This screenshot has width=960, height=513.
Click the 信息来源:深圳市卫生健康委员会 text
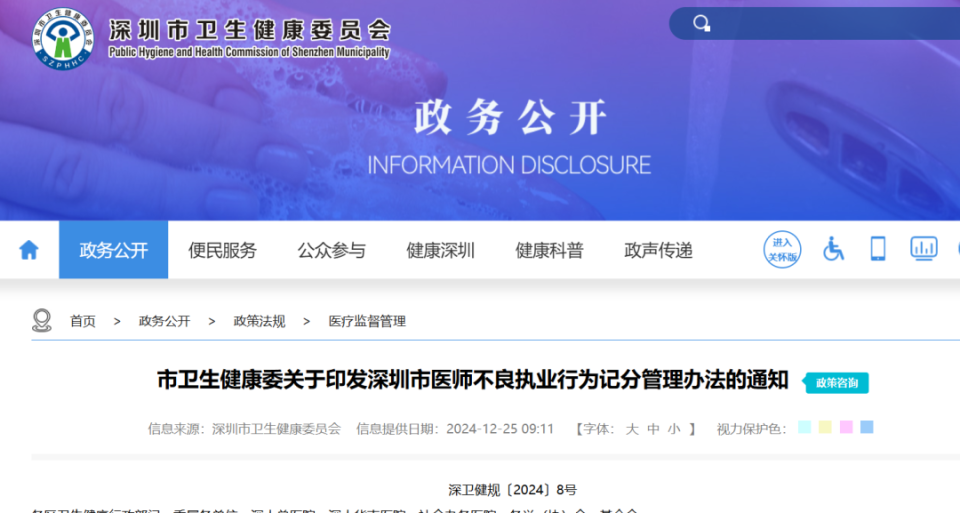(244, 429)
